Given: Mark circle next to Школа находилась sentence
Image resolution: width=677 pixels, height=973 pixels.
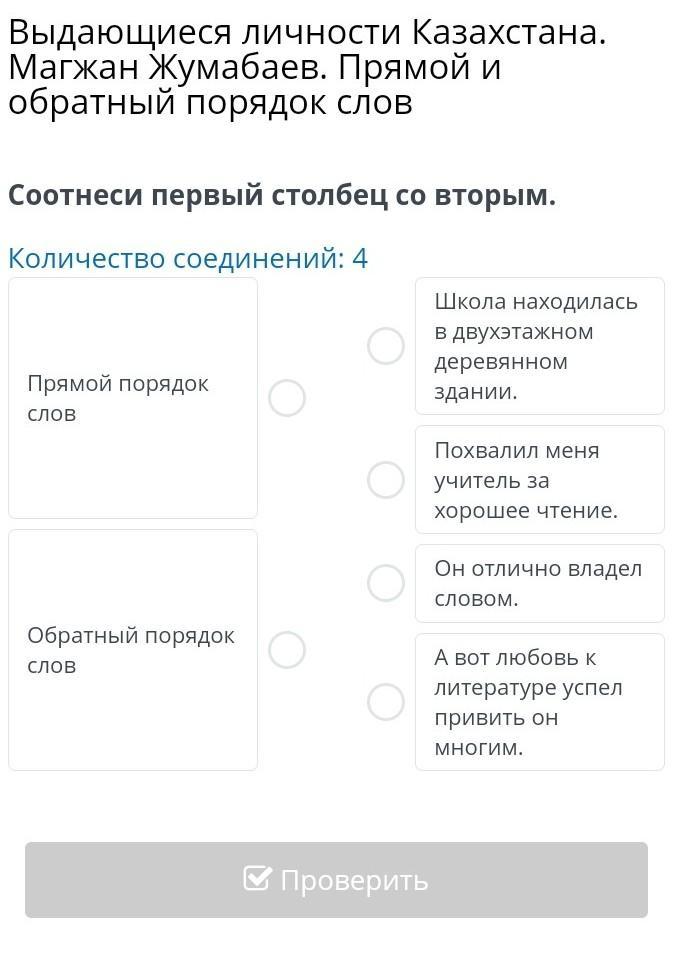Looking at the screenshot, I should pos(386,346).
